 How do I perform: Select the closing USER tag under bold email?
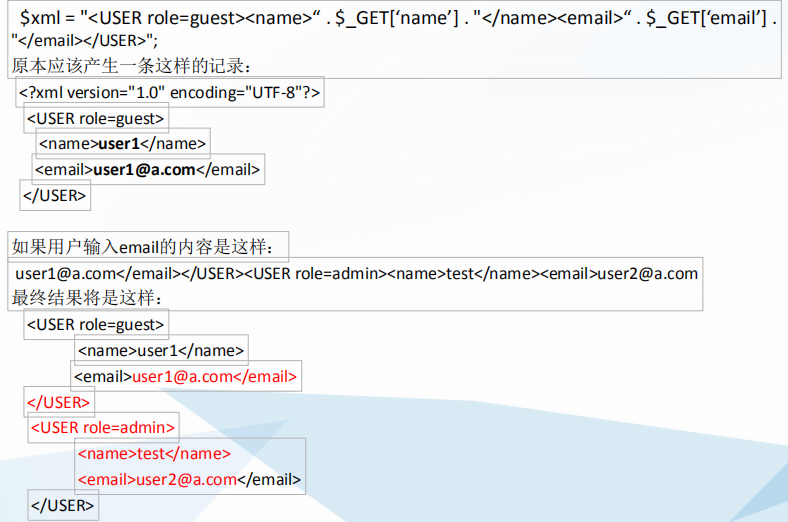click(x=54, y=195)
